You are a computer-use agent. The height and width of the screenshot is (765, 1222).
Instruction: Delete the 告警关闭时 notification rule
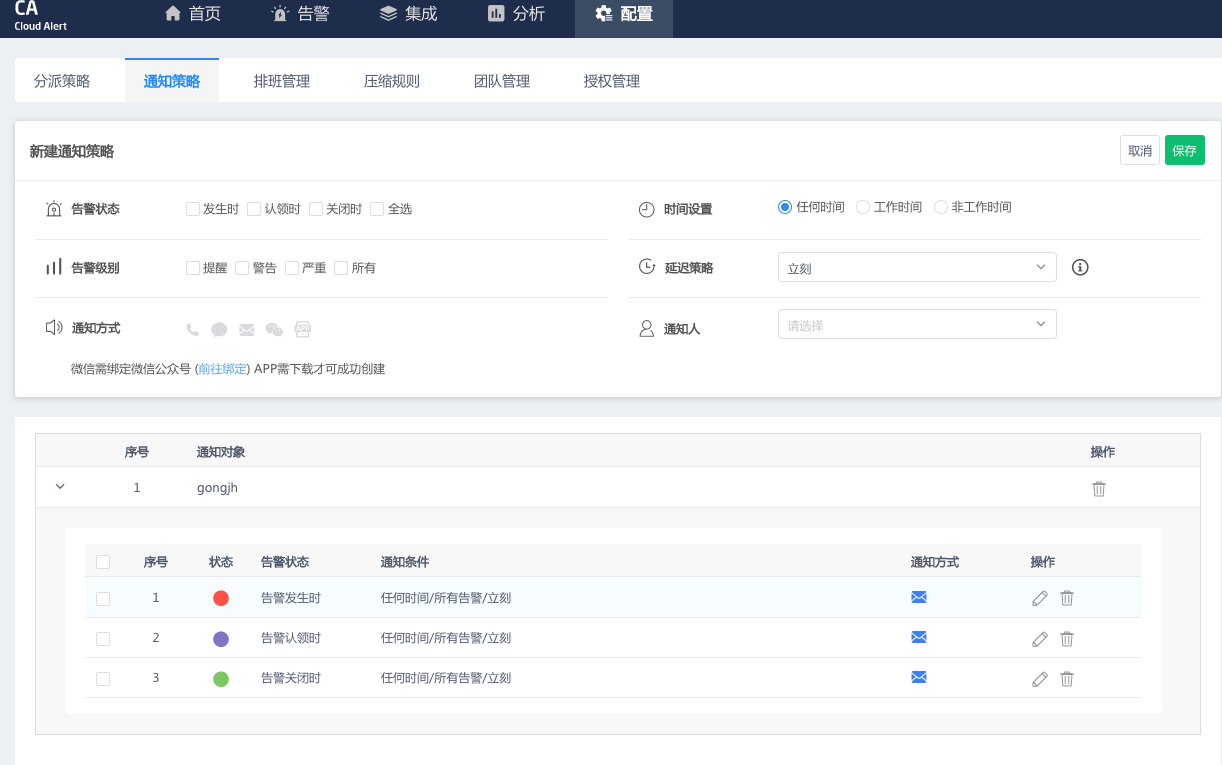point(1066,678)
